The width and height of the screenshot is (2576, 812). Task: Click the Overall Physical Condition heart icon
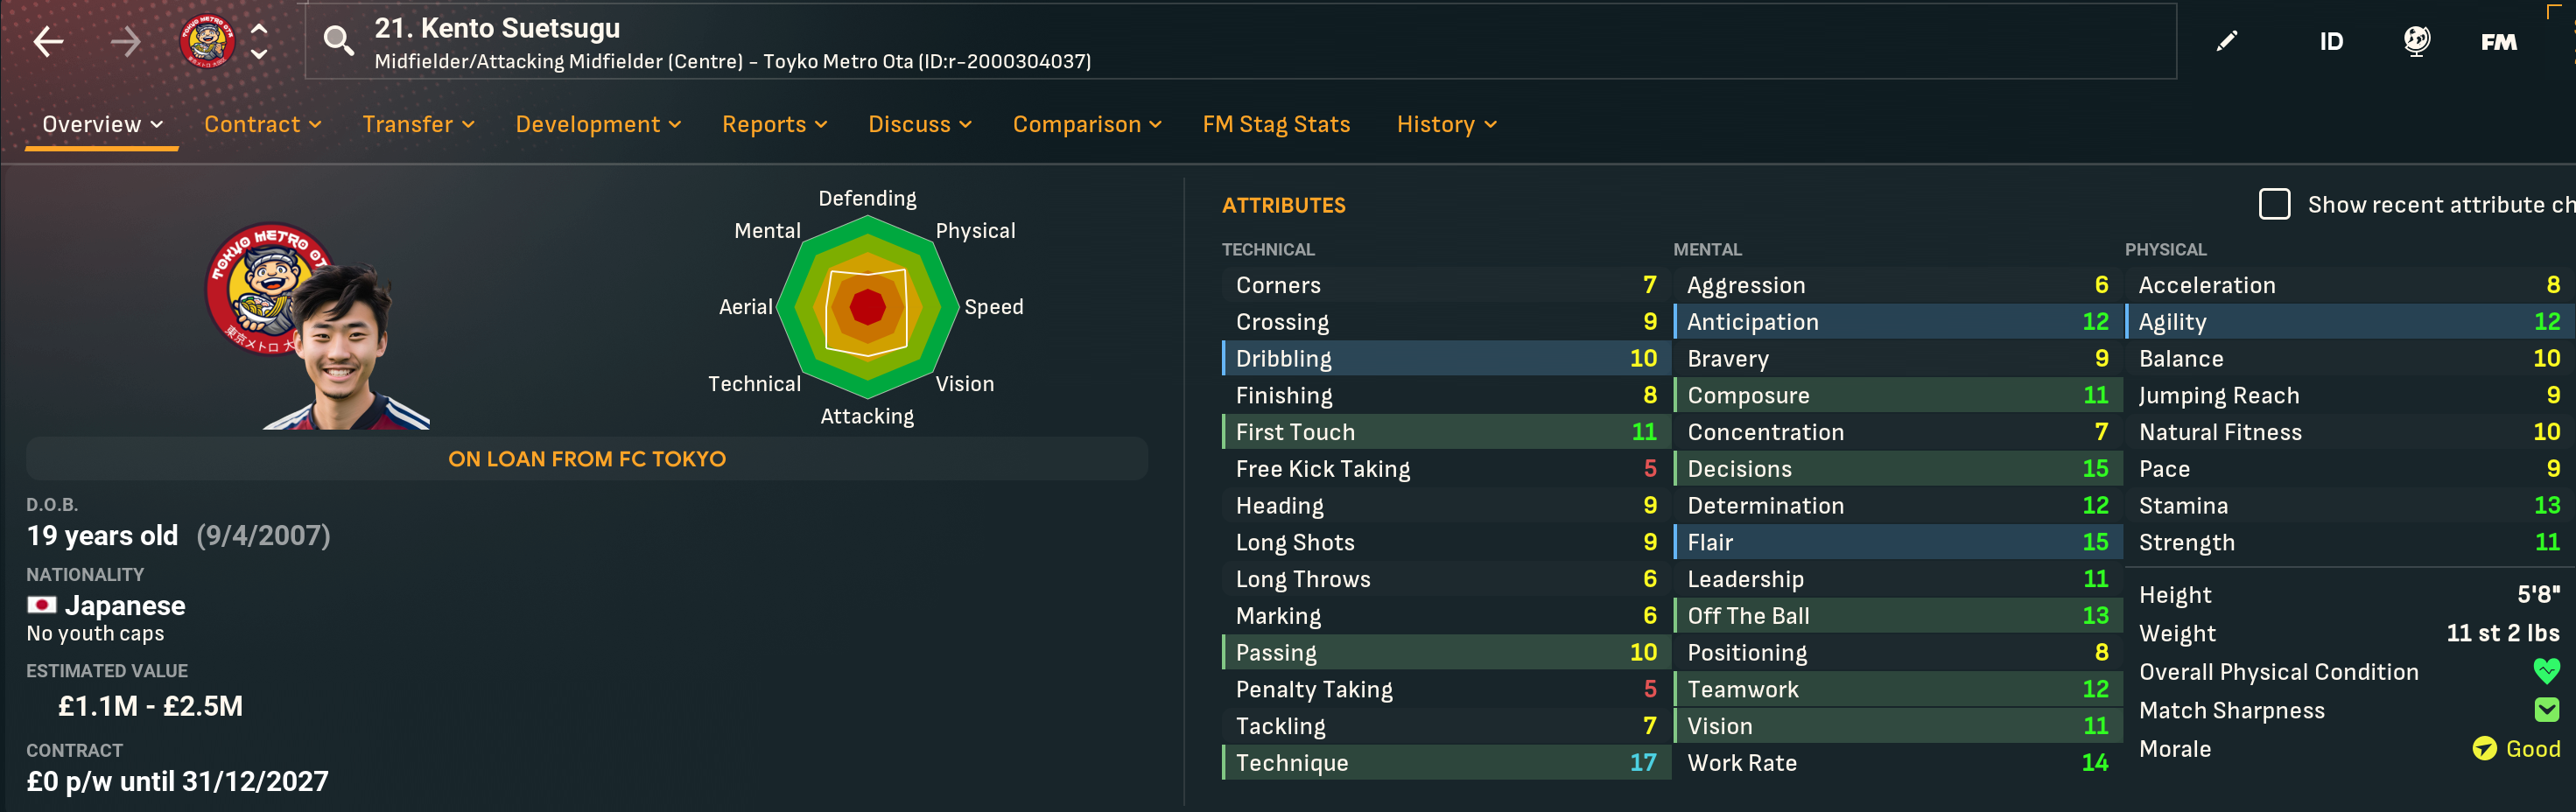(x=2546, y=671)
